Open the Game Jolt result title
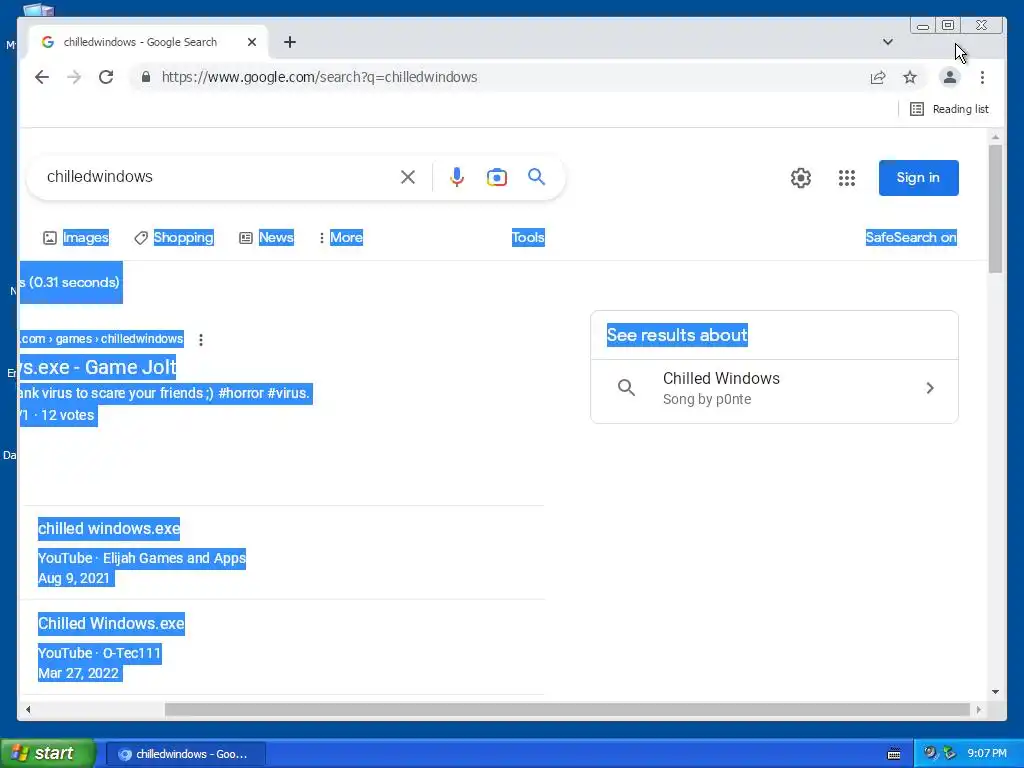This screenshot has height=768, width=1024. pos(98,367)
